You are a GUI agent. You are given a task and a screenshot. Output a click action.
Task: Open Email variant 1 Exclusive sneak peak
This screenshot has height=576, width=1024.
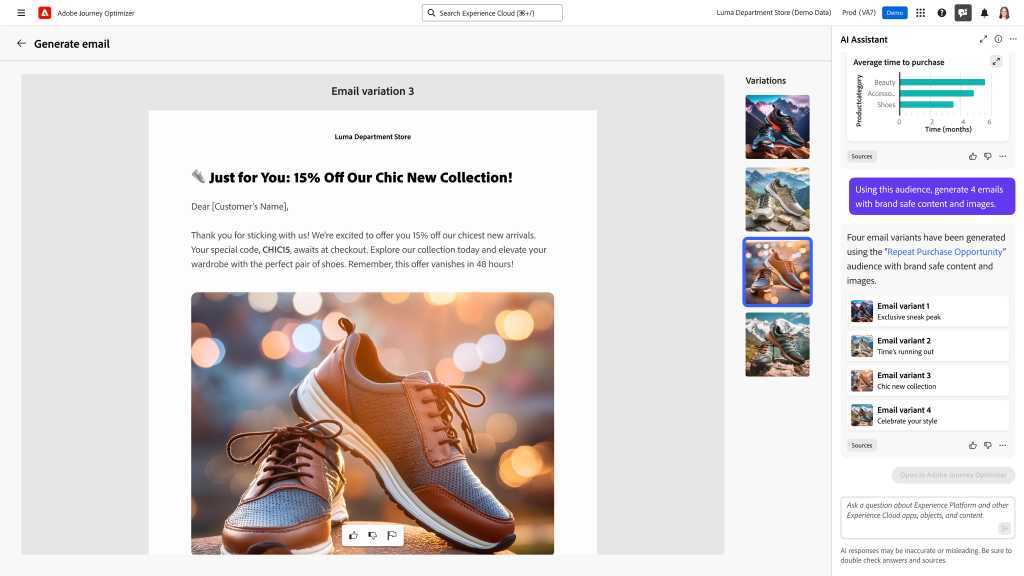click(x=927, y=311)
